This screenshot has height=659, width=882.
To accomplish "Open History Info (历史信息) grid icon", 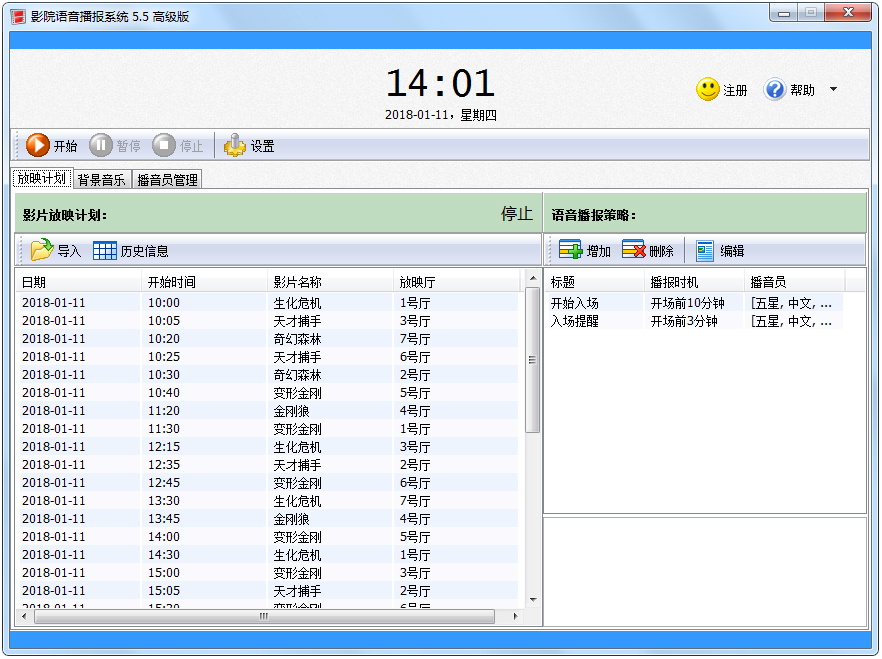I will [x=105, y=251].
